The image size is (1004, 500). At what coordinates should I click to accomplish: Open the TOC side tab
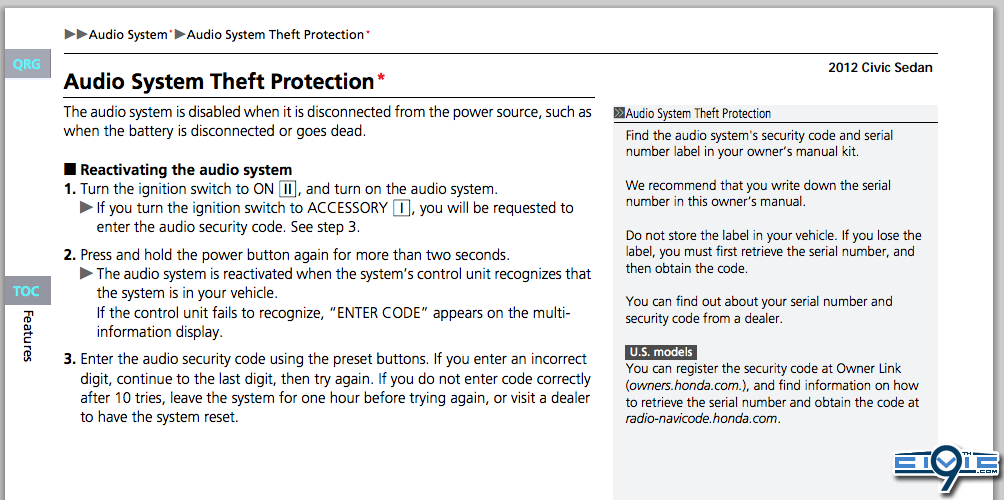[28, 291]
